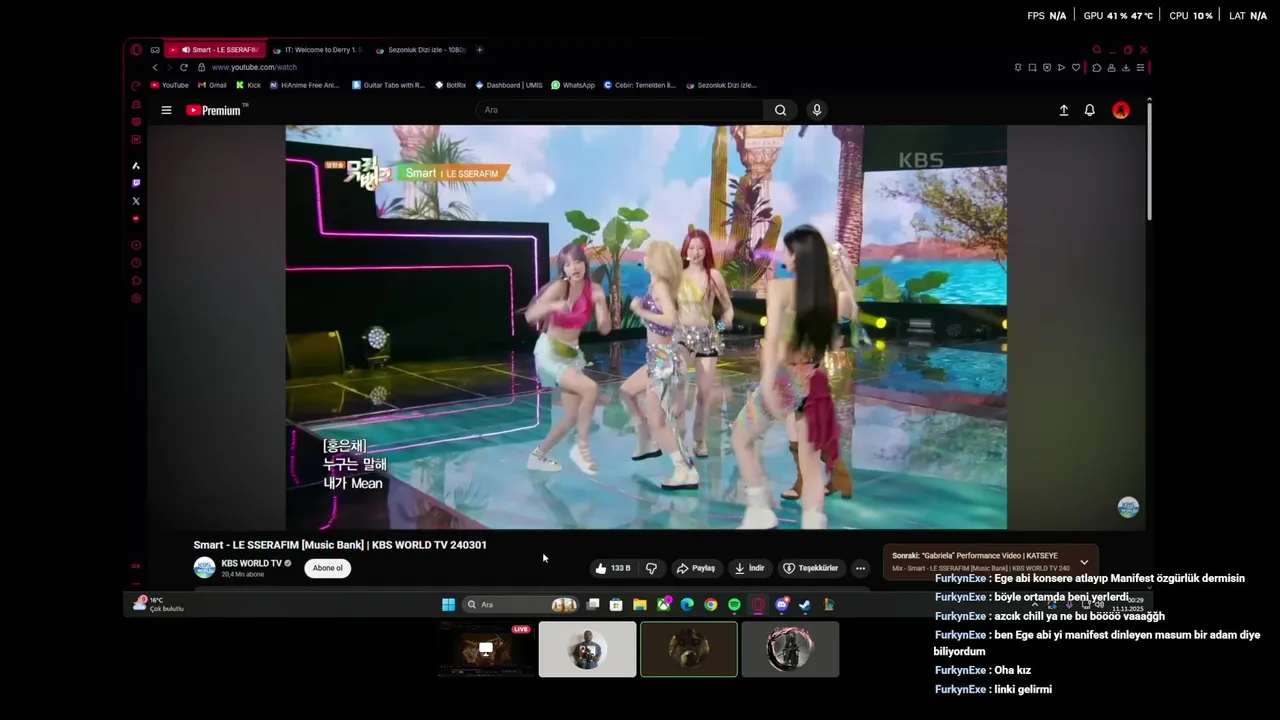Viewport: 1280px width, 720px height.
Task: Open Twitch in the Opera sidebar
Action: click(136, 183)
